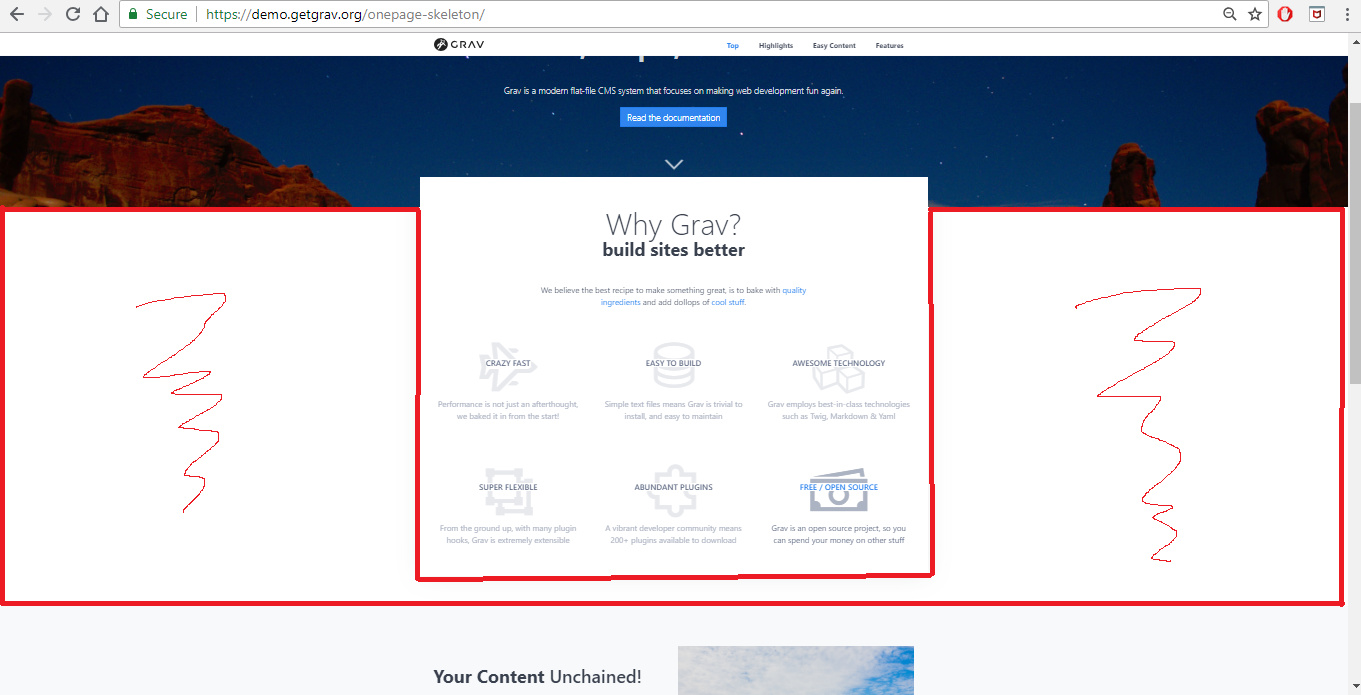1361x695 pixels.
Task: Click the AWESOME TECHNOLOGY feature title
Action: click(x=839, y=363)
